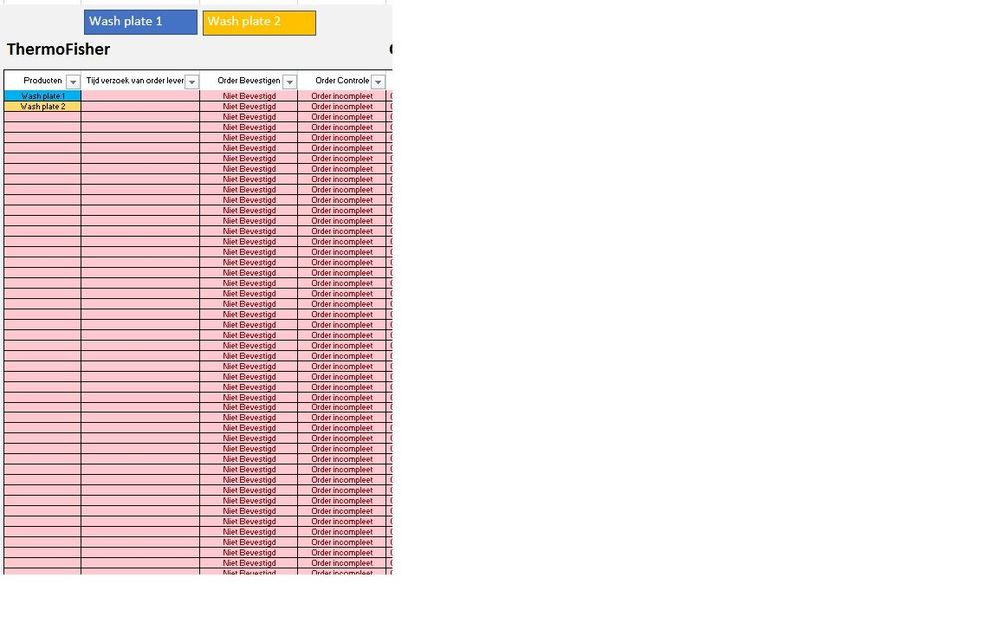Click the partially visible column at the right edge
This screenshot has height=624, width=998.
390,300
